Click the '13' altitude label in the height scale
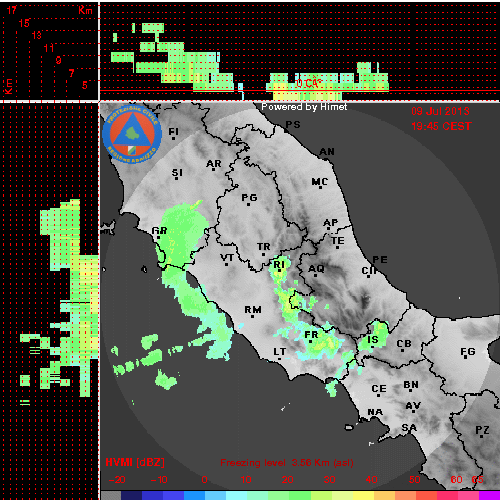 36,35
